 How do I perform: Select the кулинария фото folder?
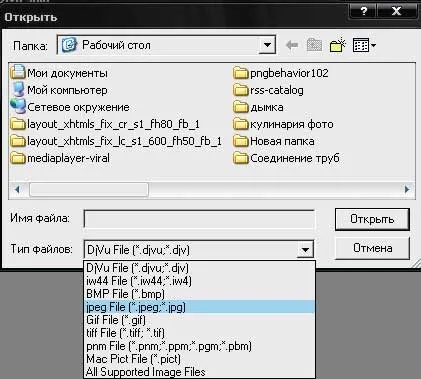pos(283,124)
